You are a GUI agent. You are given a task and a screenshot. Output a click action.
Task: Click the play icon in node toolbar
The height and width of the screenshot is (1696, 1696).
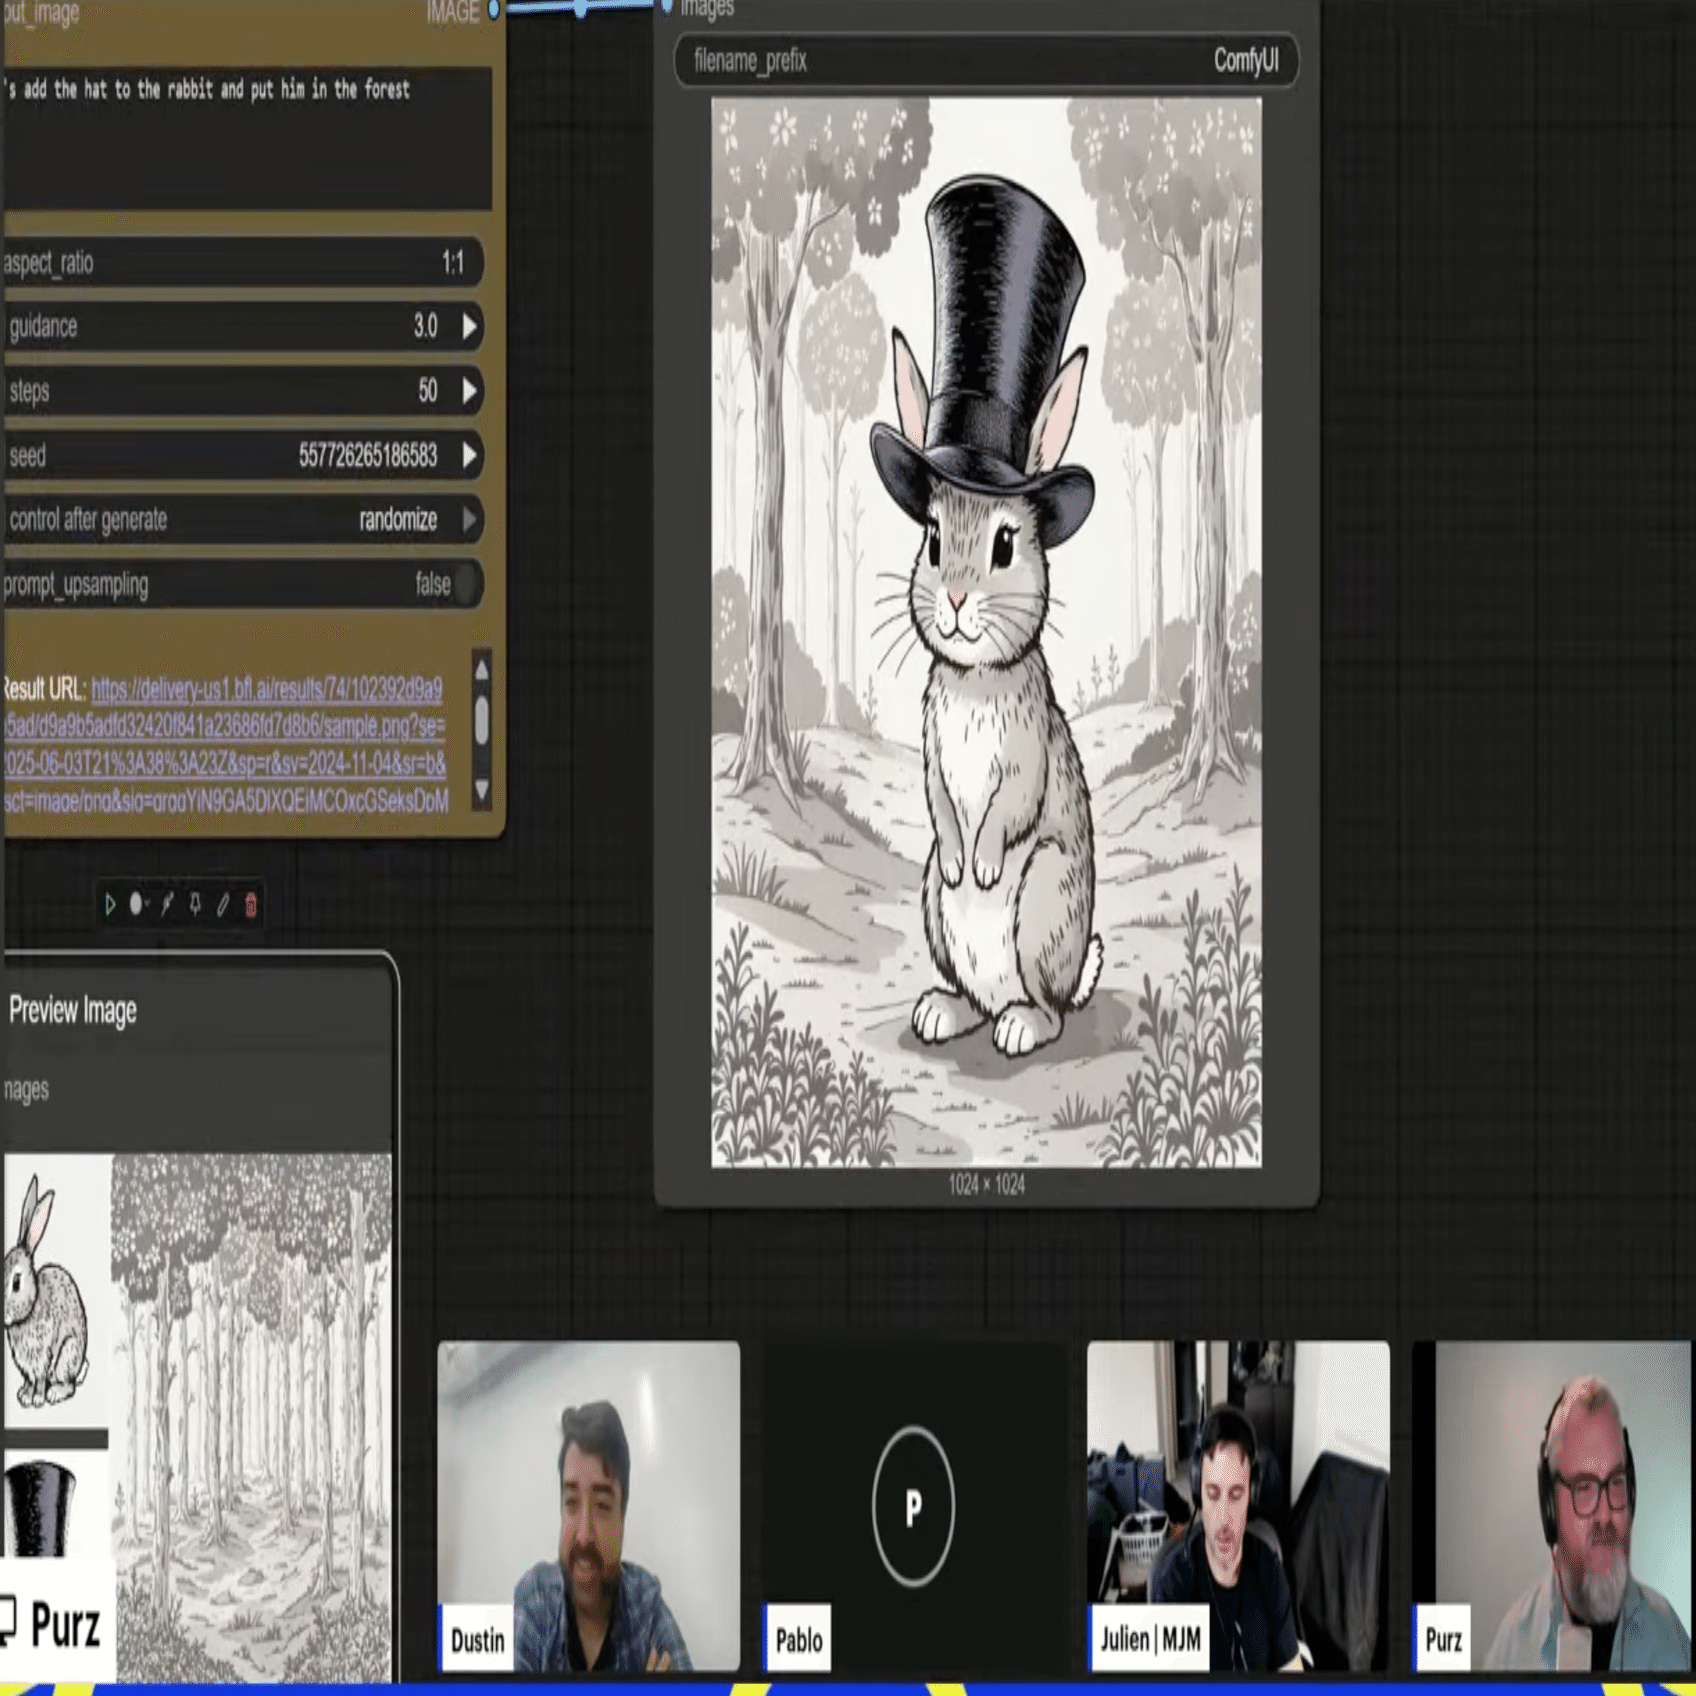pos(110,905)
